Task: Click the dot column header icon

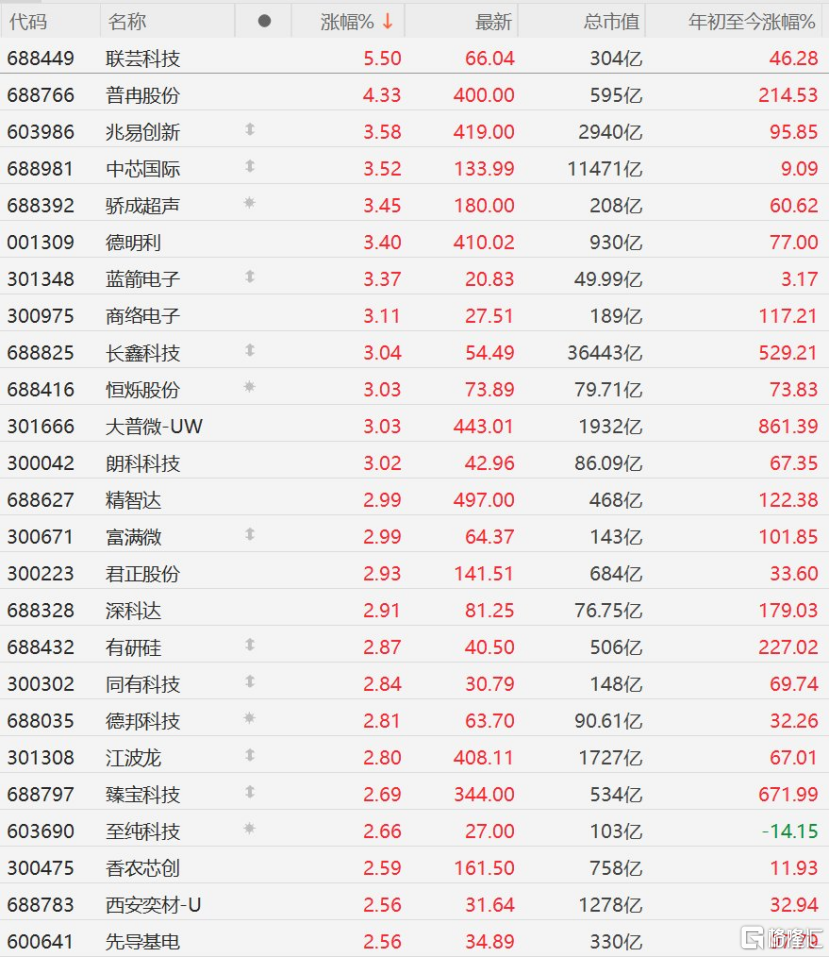Action: pos(264,21)
